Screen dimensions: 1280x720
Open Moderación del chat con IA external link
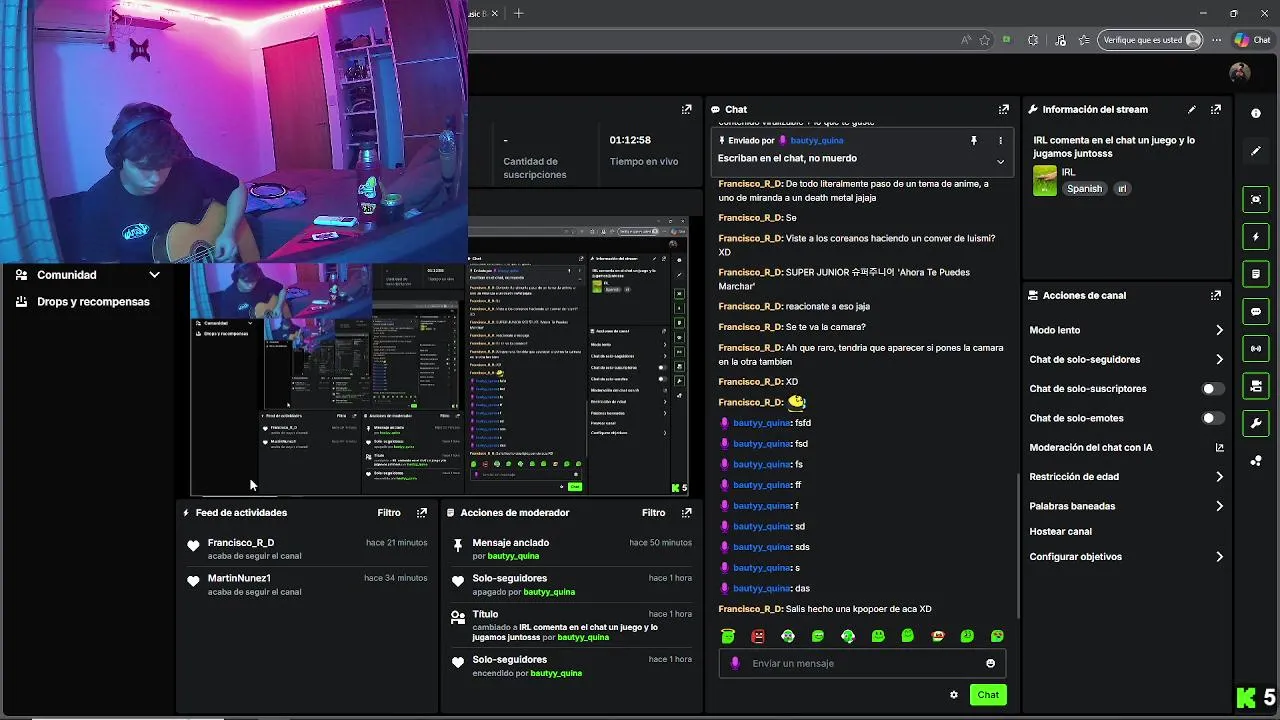pyautogui.click(x=1219, y=448)
